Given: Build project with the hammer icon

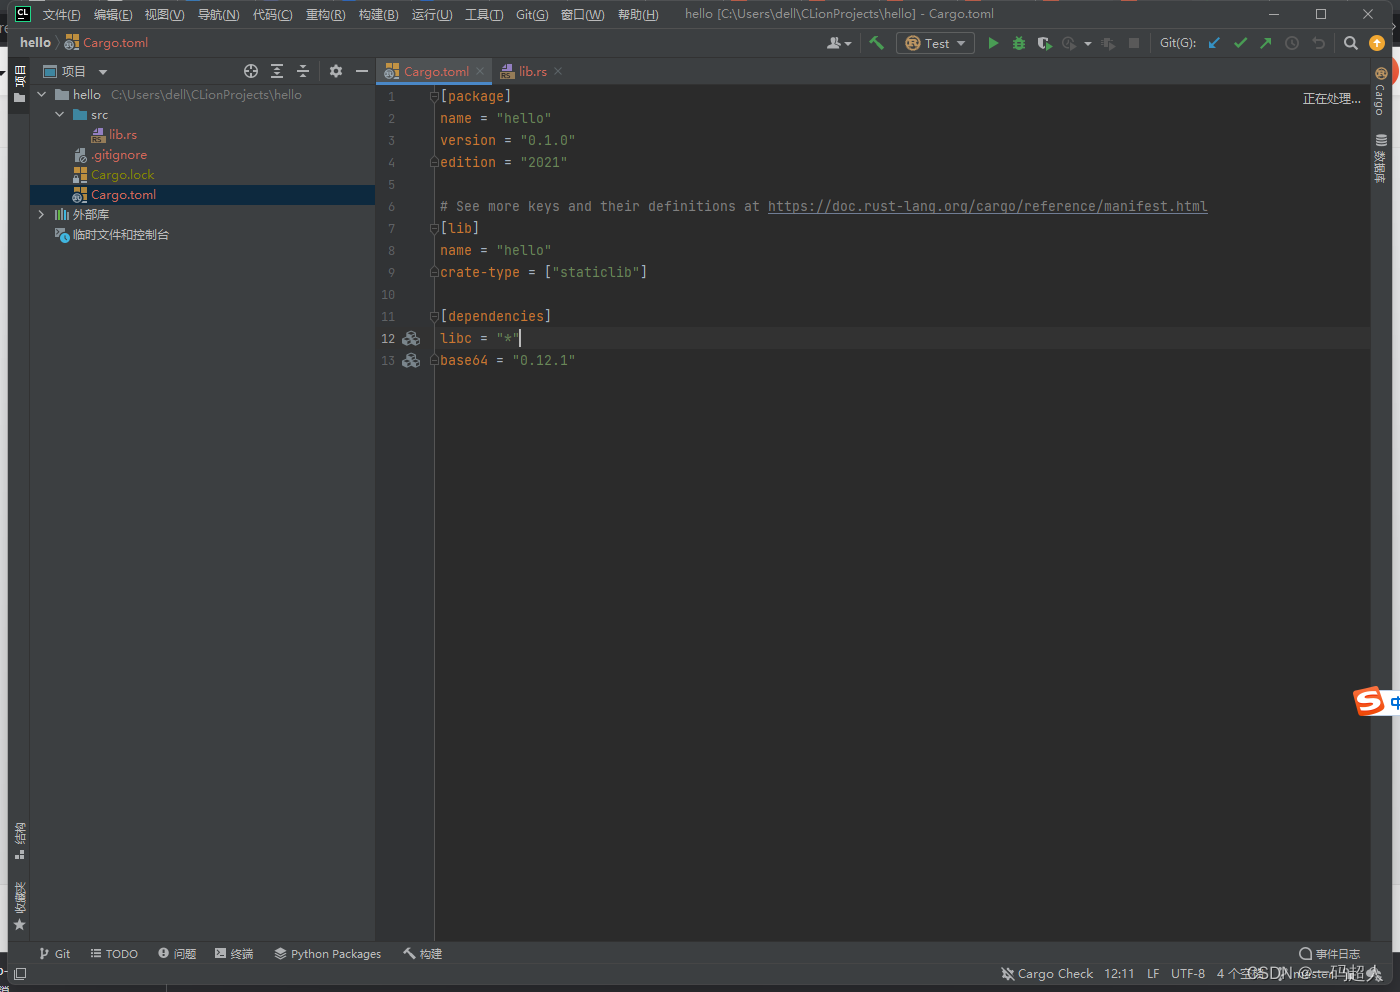Looking at the screenshot, I should coord(877,43).
